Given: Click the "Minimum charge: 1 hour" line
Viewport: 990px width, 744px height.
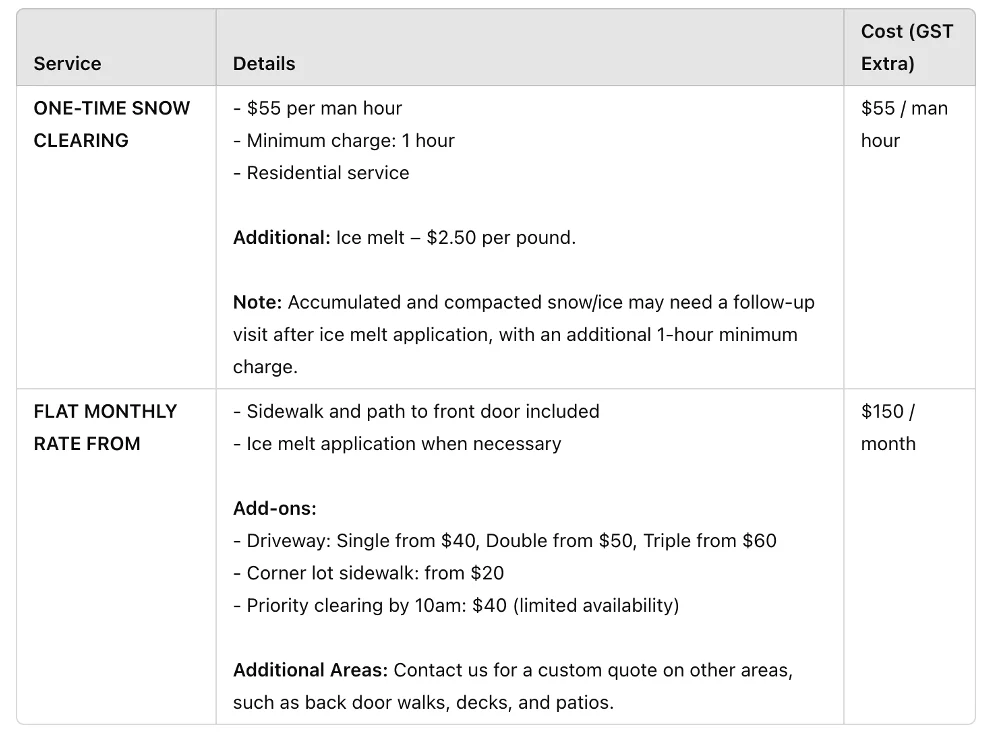Looking at the screenshot, I should pos(343,140).
